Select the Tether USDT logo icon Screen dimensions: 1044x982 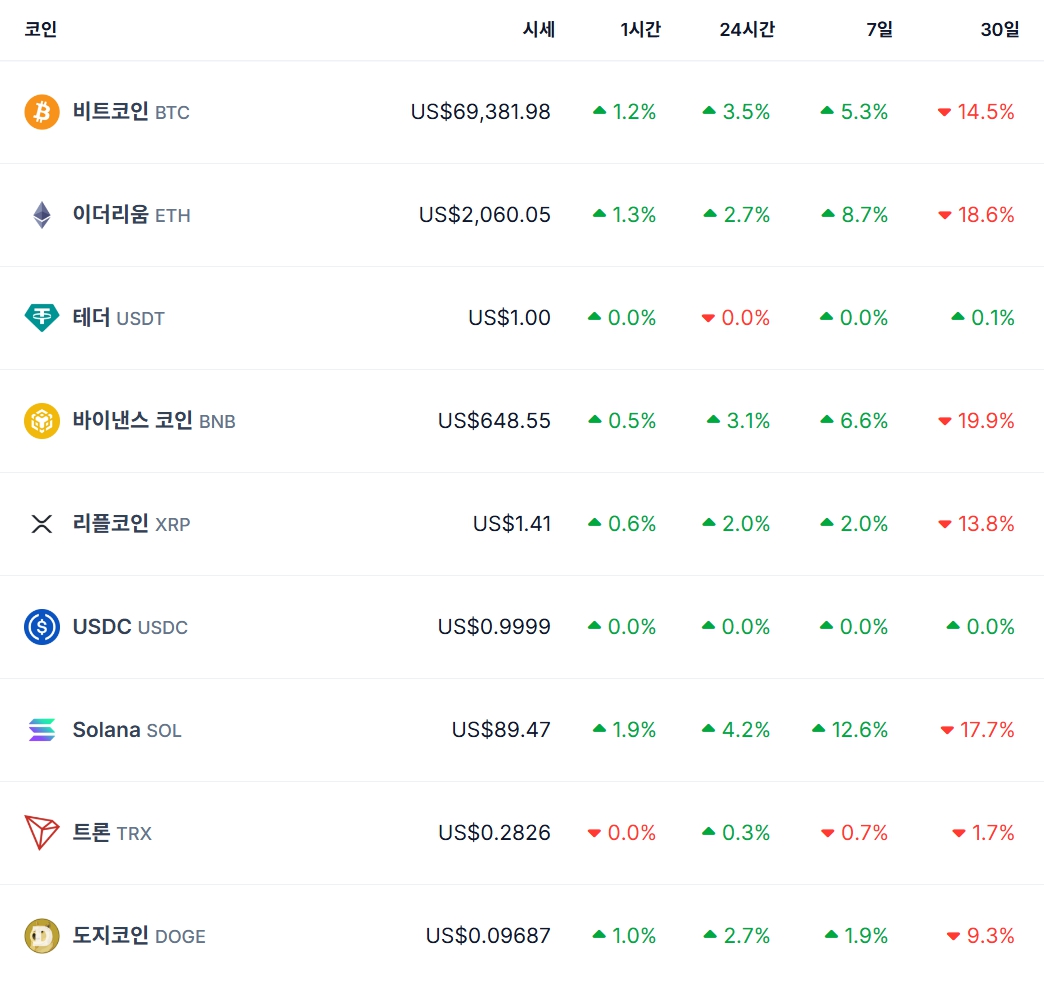[x=42, y=318]
